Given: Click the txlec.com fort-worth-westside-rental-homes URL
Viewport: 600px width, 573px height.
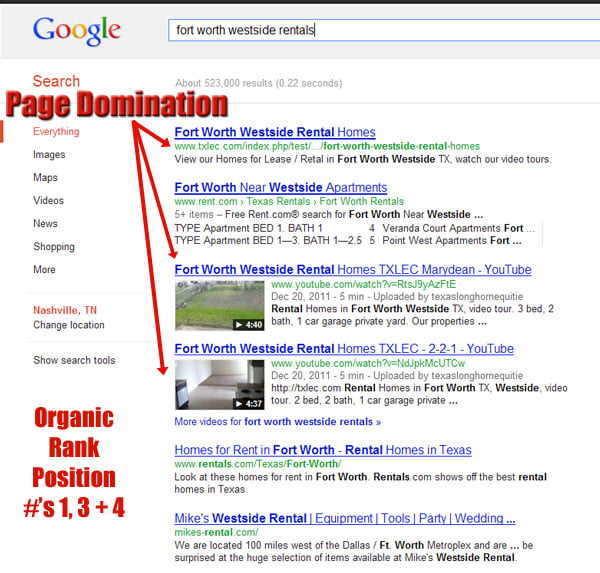Looking at the screenshot, I should coord(327,146).
